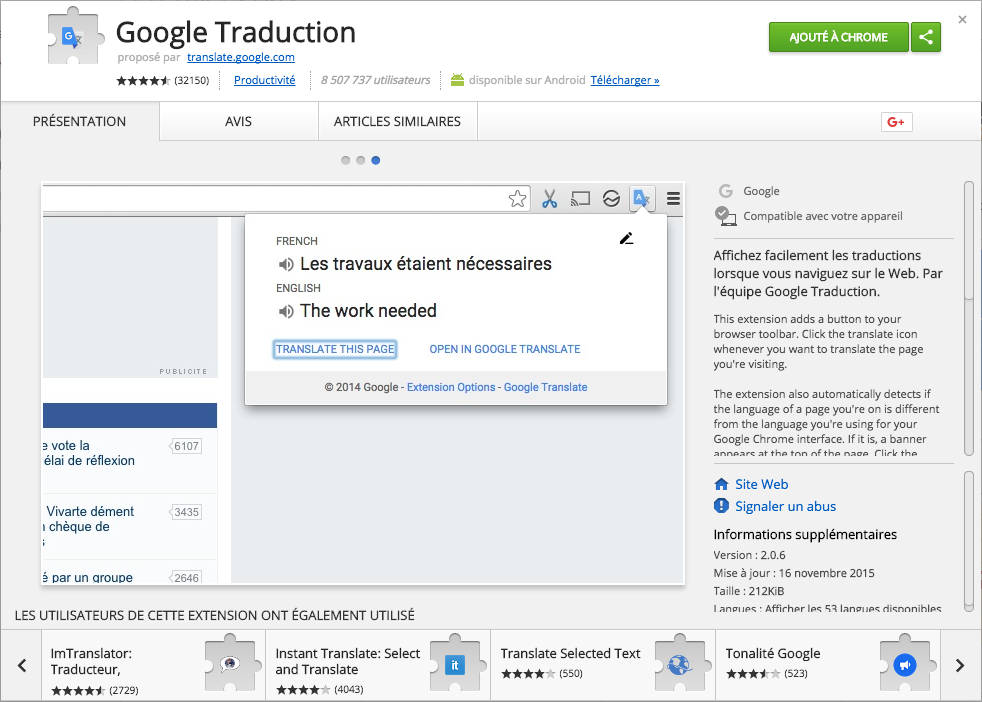Open the Présentation tab
This screenshot has height=702, width=982.
pyautogui.click(x=80, y=121)
